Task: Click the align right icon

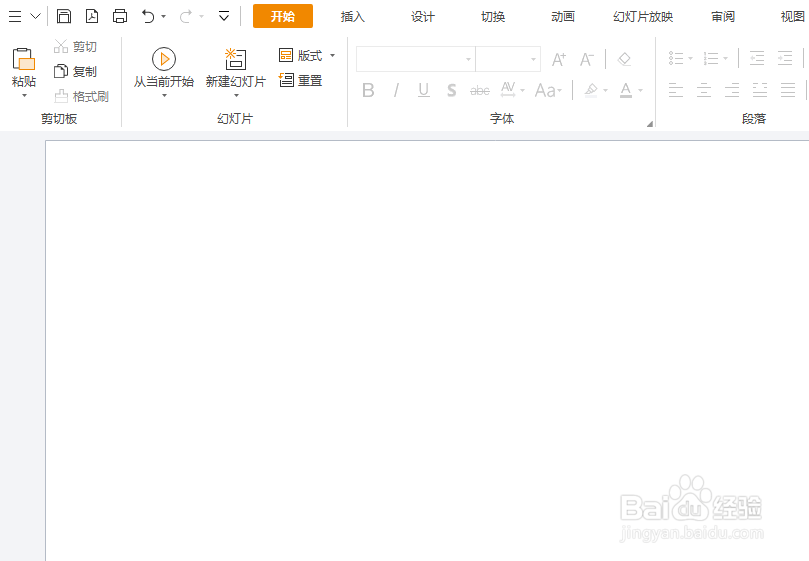Action: 732,90
